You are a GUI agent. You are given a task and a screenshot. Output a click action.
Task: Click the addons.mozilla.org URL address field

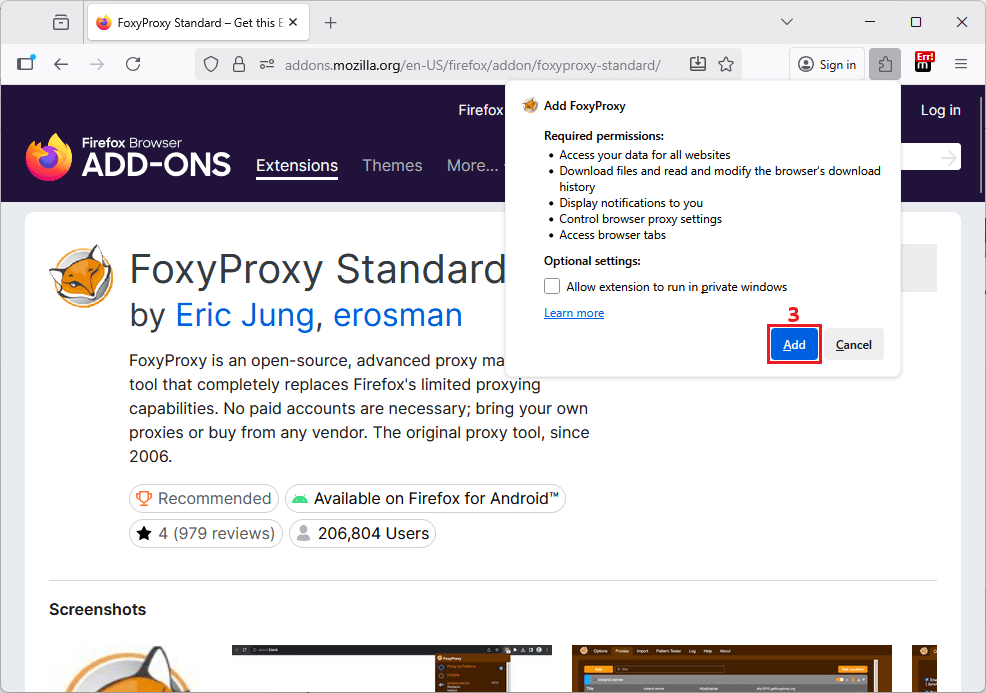tap(472, 65)
